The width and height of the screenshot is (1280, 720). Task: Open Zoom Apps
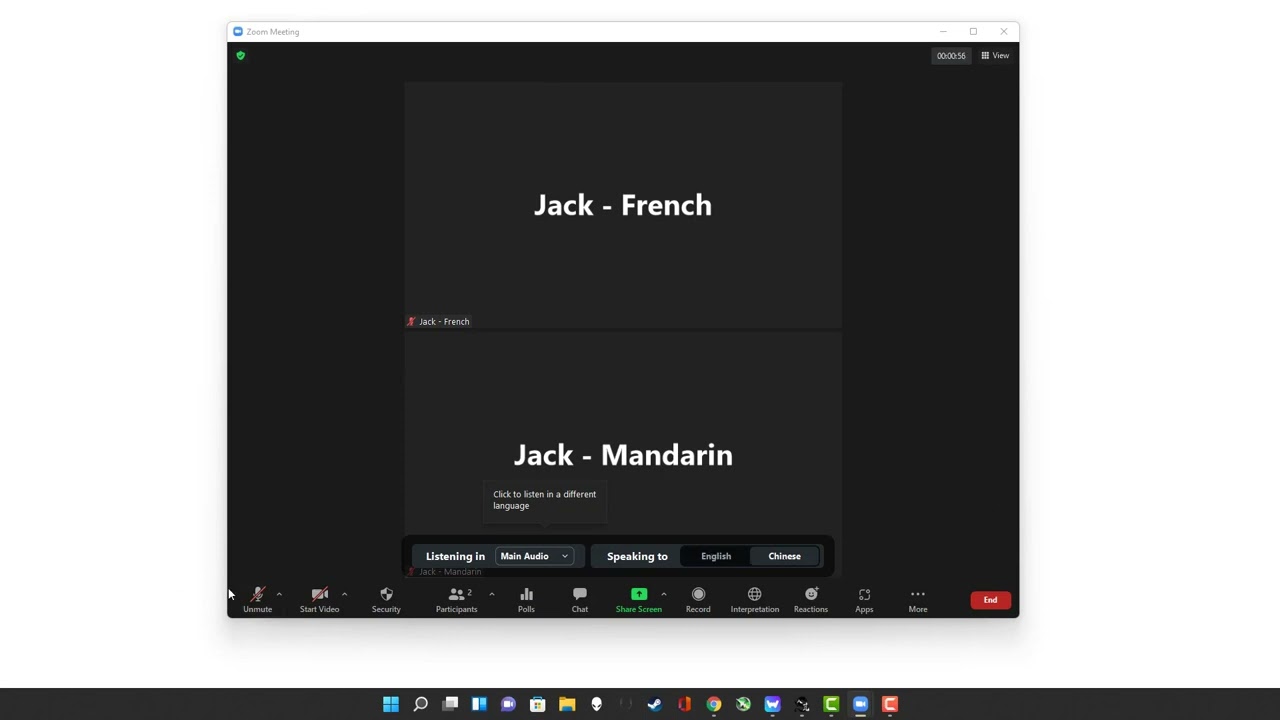point(864,599)
